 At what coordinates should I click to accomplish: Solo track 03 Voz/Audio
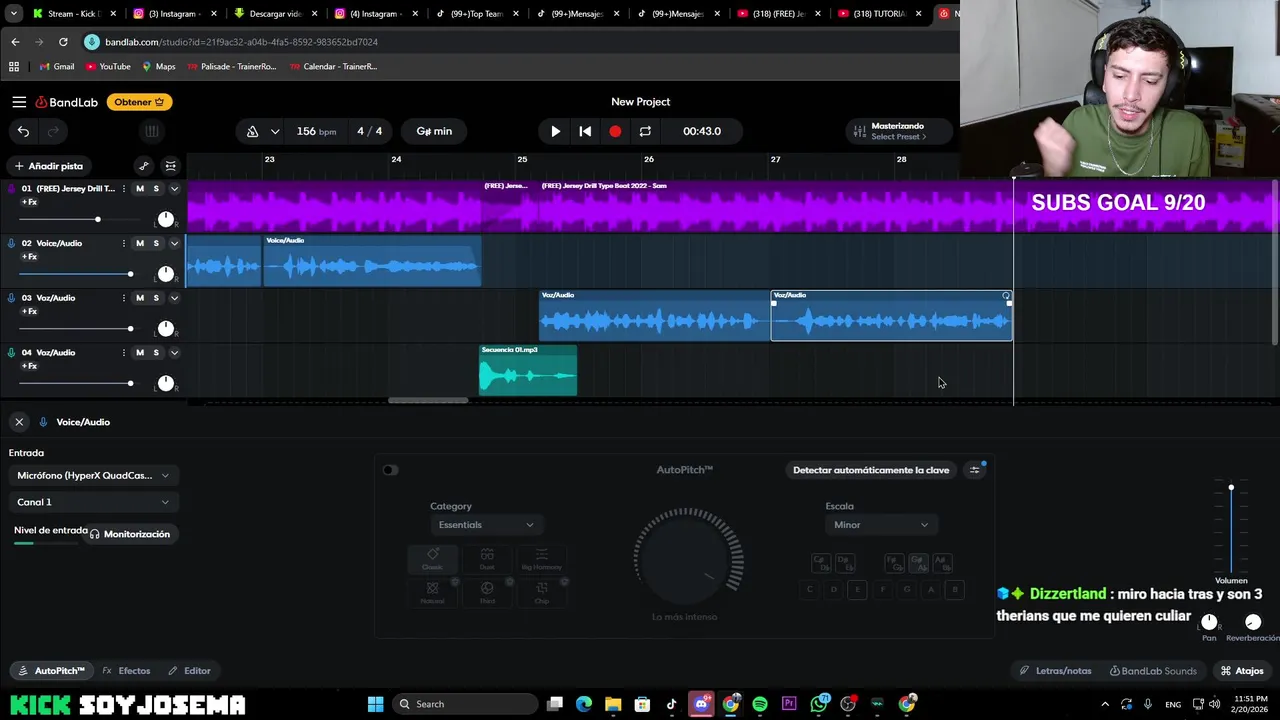coord(156,298)
